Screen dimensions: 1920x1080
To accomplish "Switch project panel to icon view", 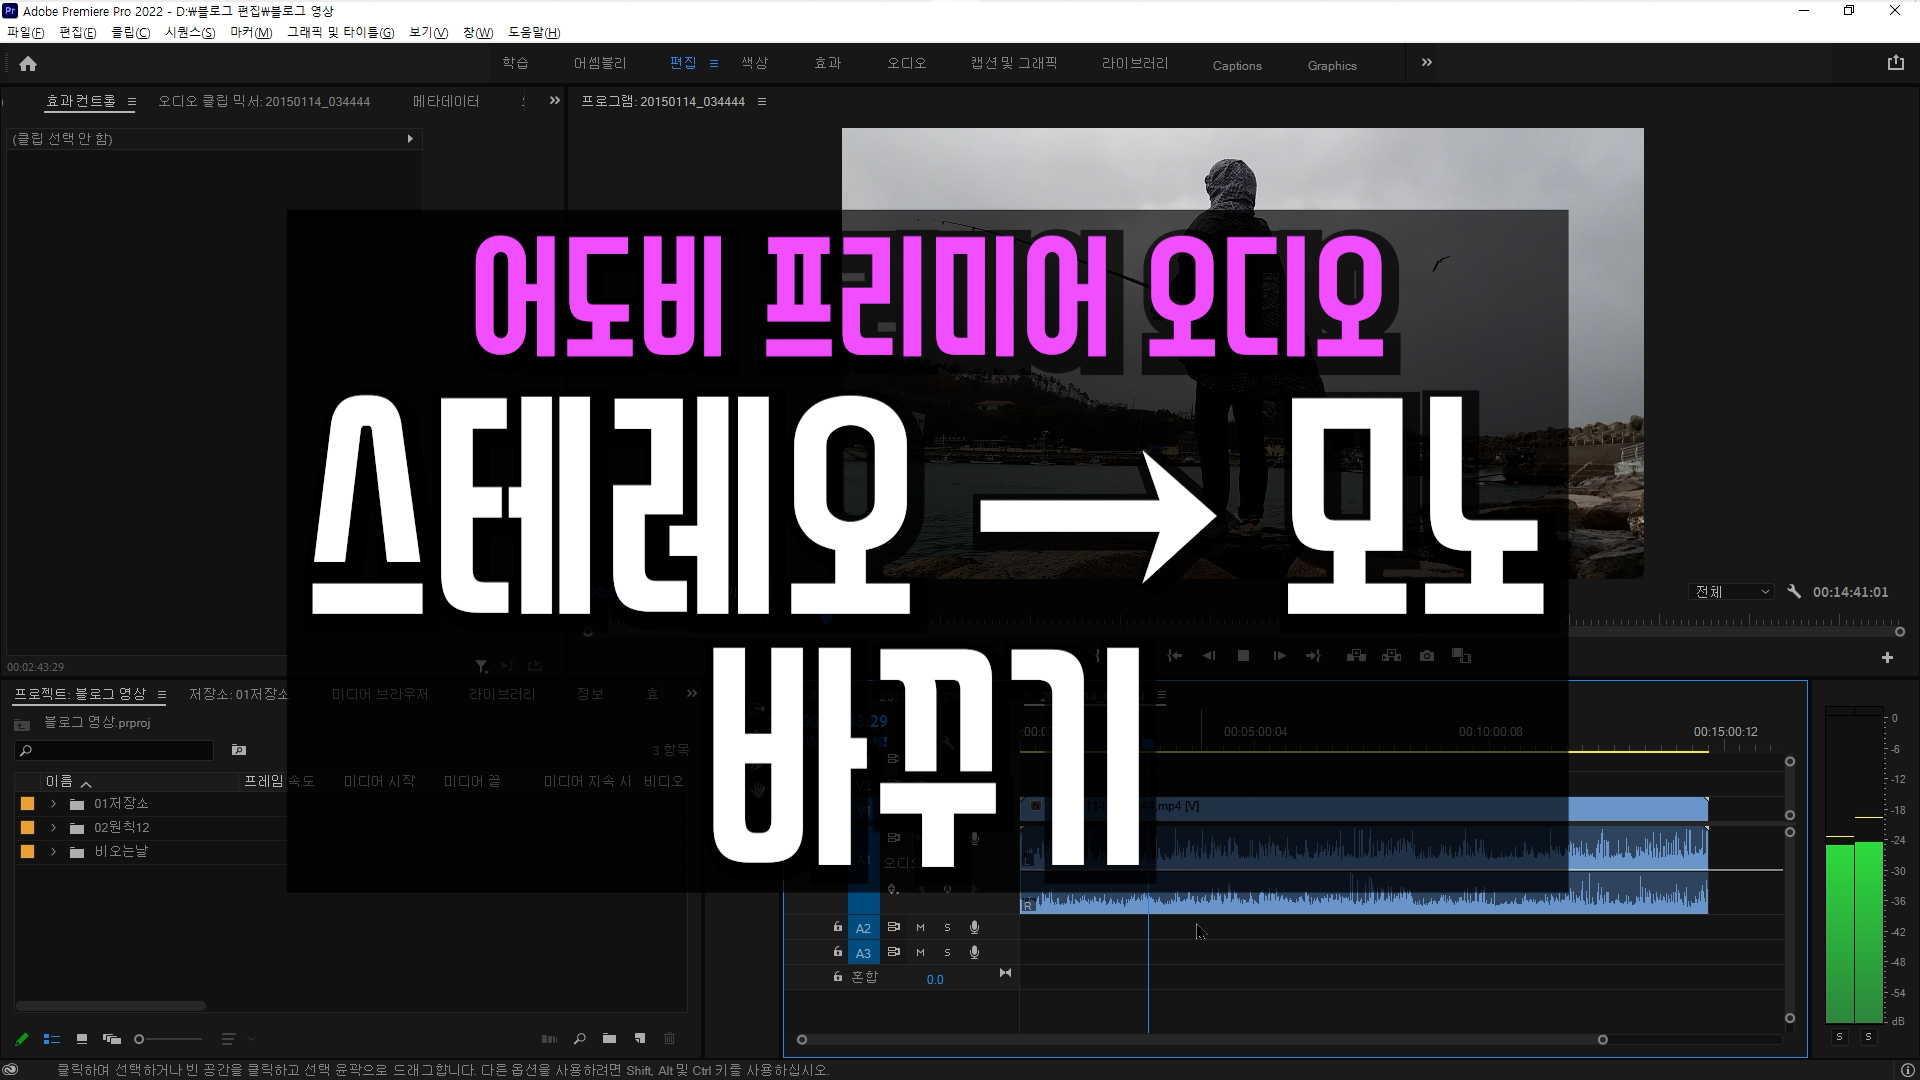I will [x=82, y=1039].
